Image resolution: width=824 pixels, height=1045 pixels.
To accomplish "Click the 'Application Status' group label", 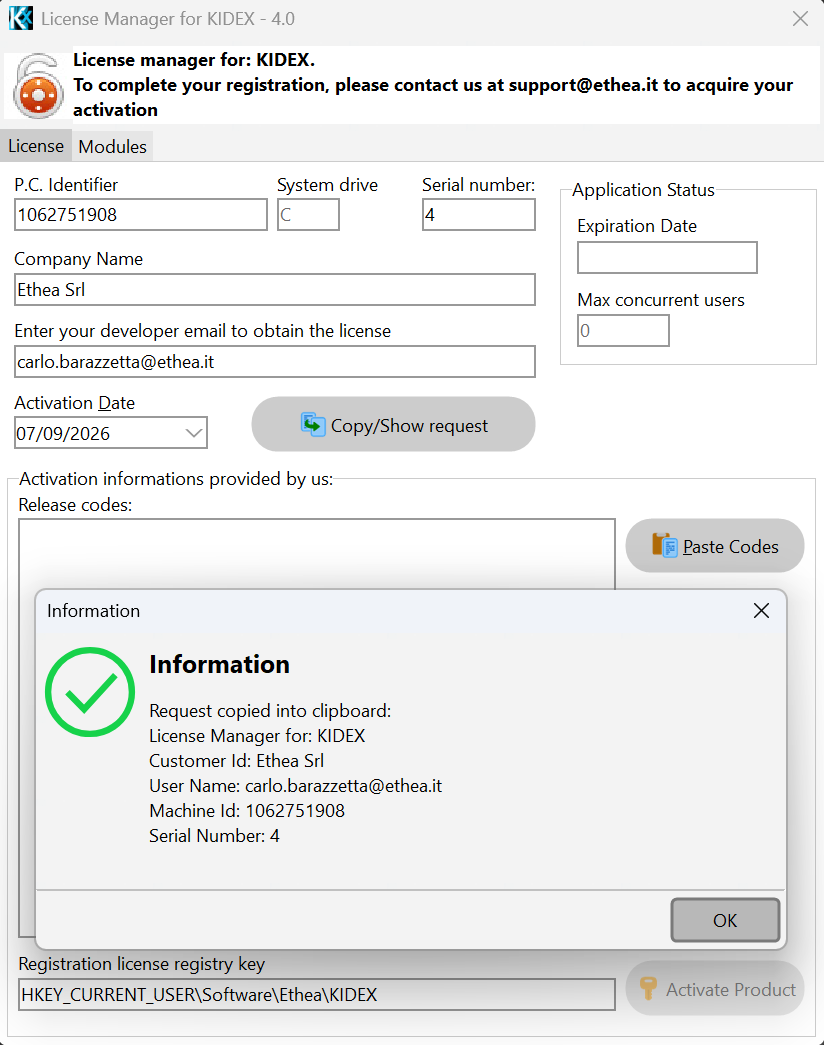I will point(643,190).
